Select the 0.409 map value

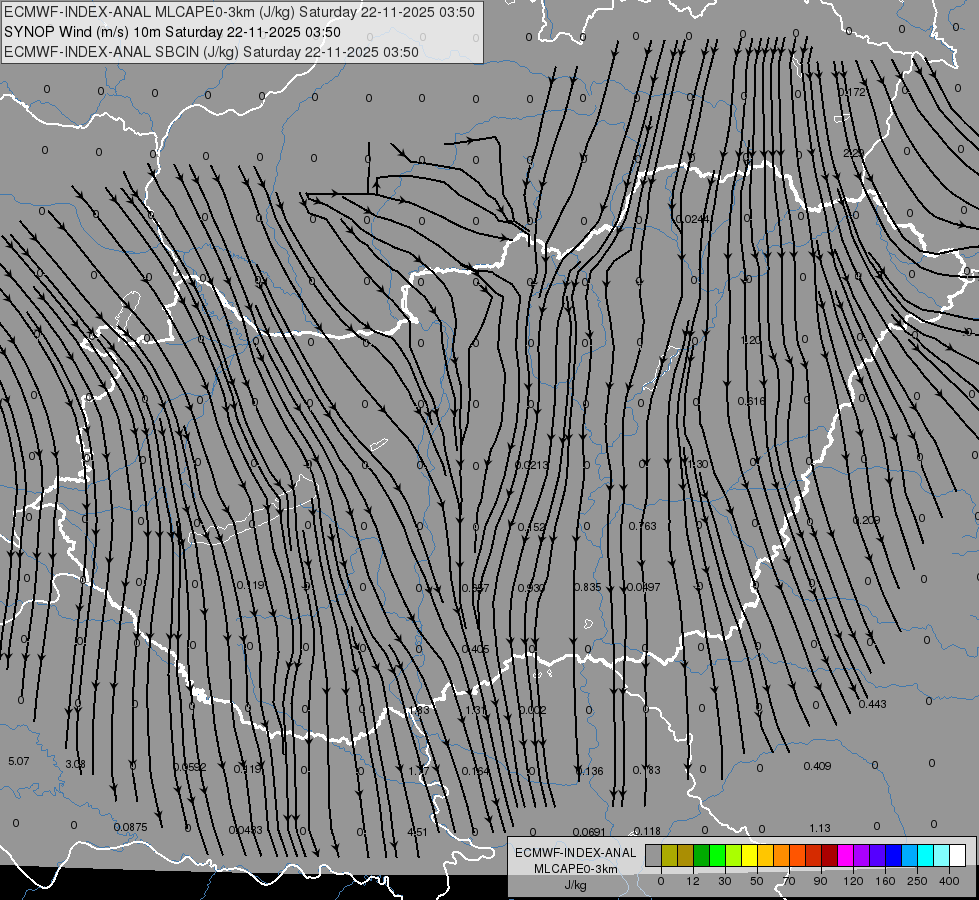tap(817, 766)
